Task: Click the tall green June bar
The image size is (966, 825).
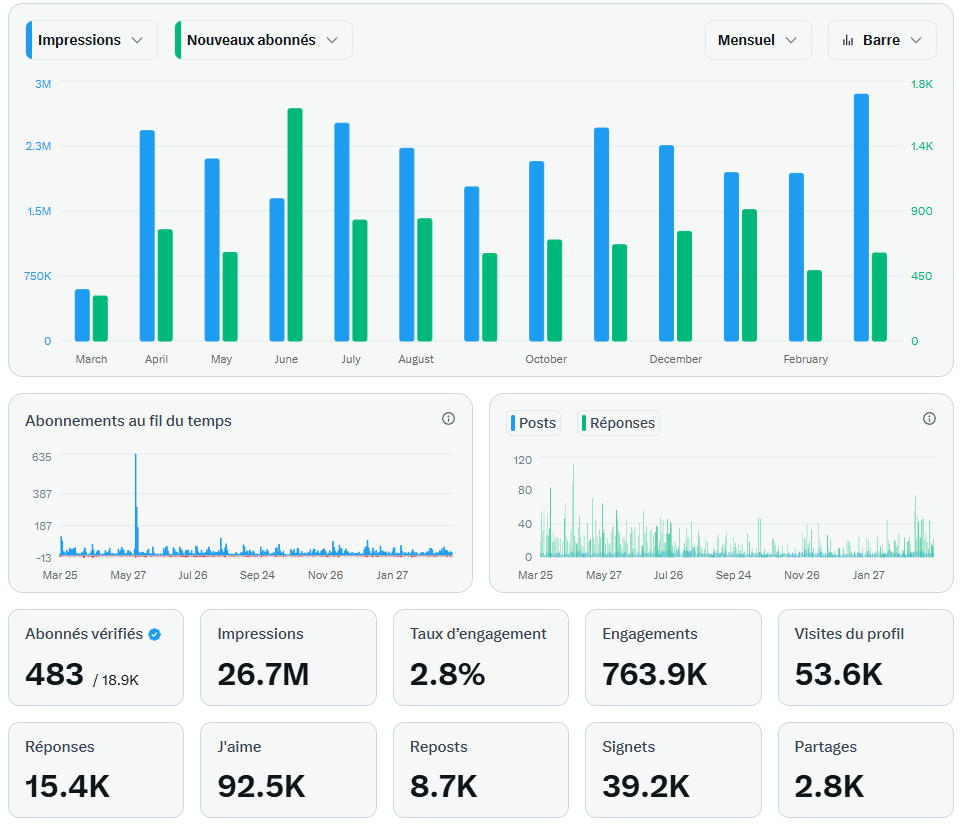Action: coord(295,225)
